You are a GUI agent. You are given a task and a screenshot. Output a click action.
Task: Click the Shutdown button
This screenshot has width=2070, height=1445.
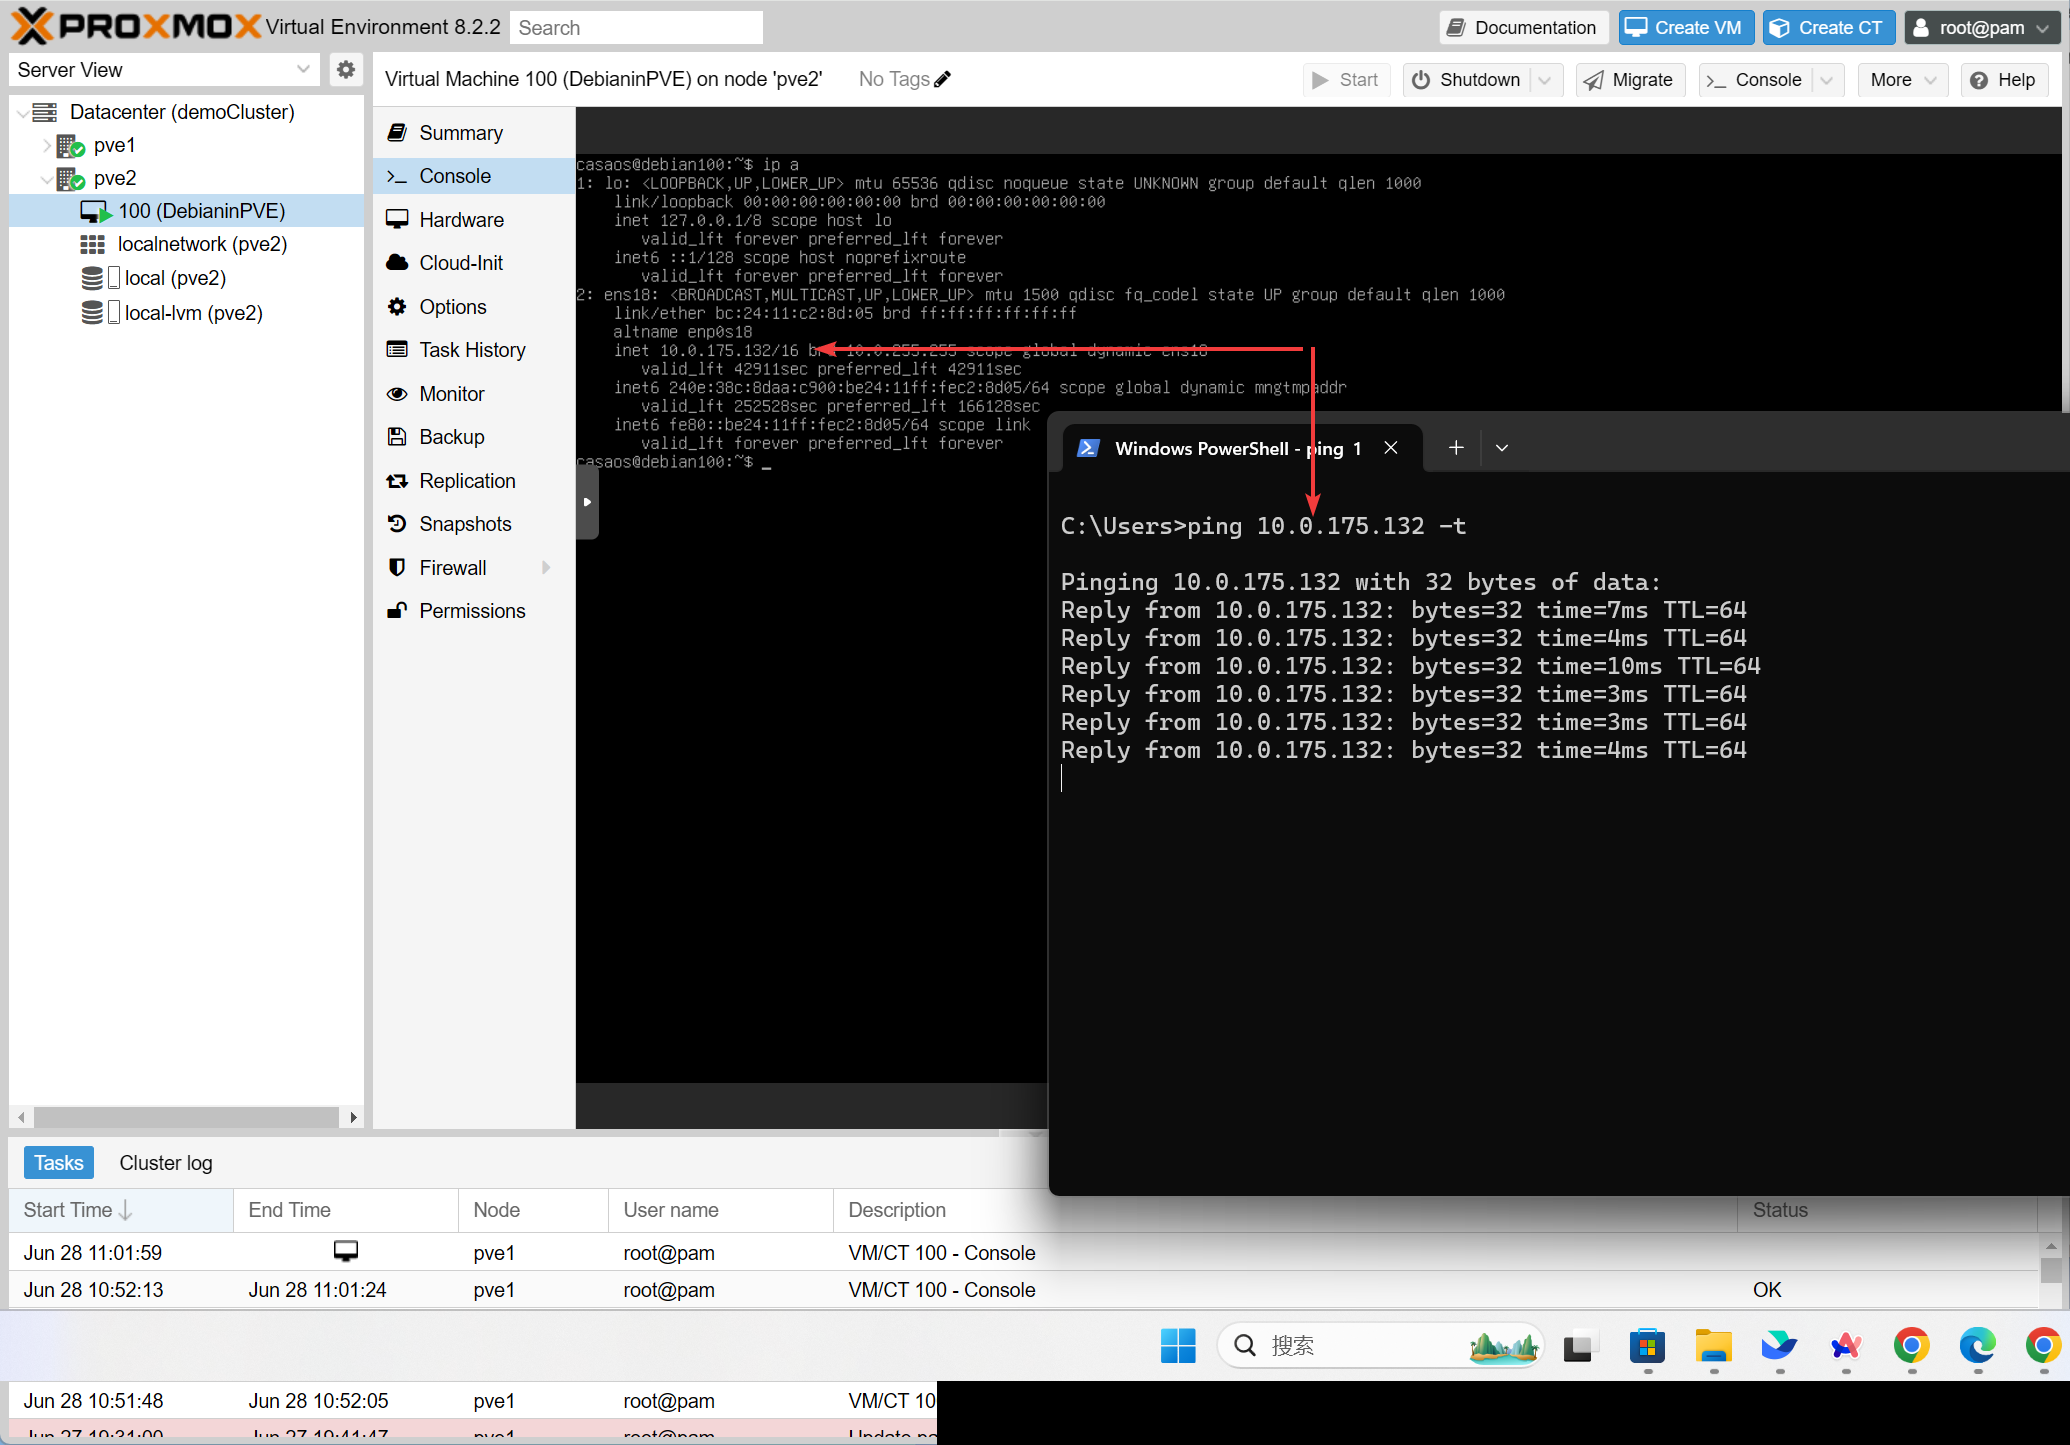[x=1467, y=80]
